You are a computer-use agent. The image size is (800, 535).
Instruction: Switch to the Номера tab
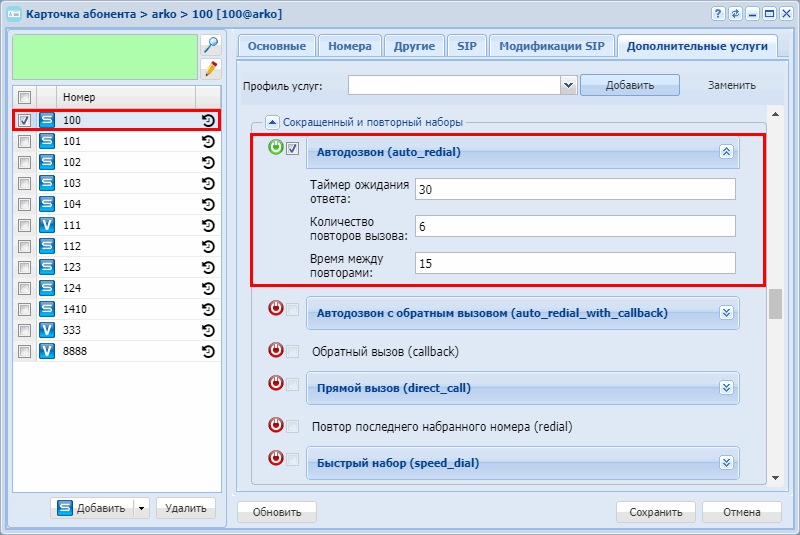pos(350,46)
